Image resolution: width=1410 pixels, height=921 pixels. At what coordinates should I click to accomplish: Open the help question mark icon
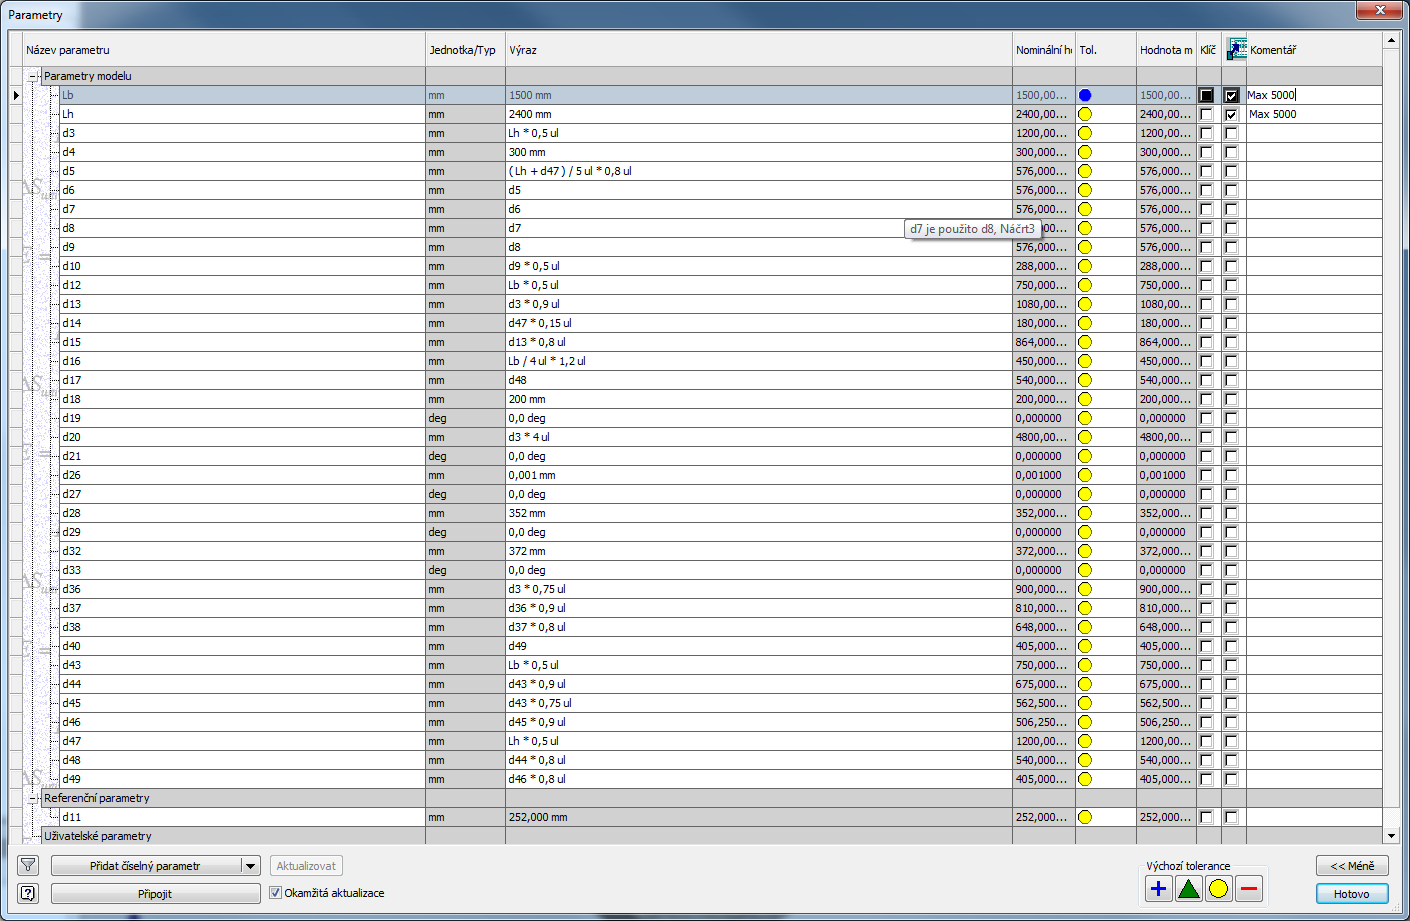28,893
